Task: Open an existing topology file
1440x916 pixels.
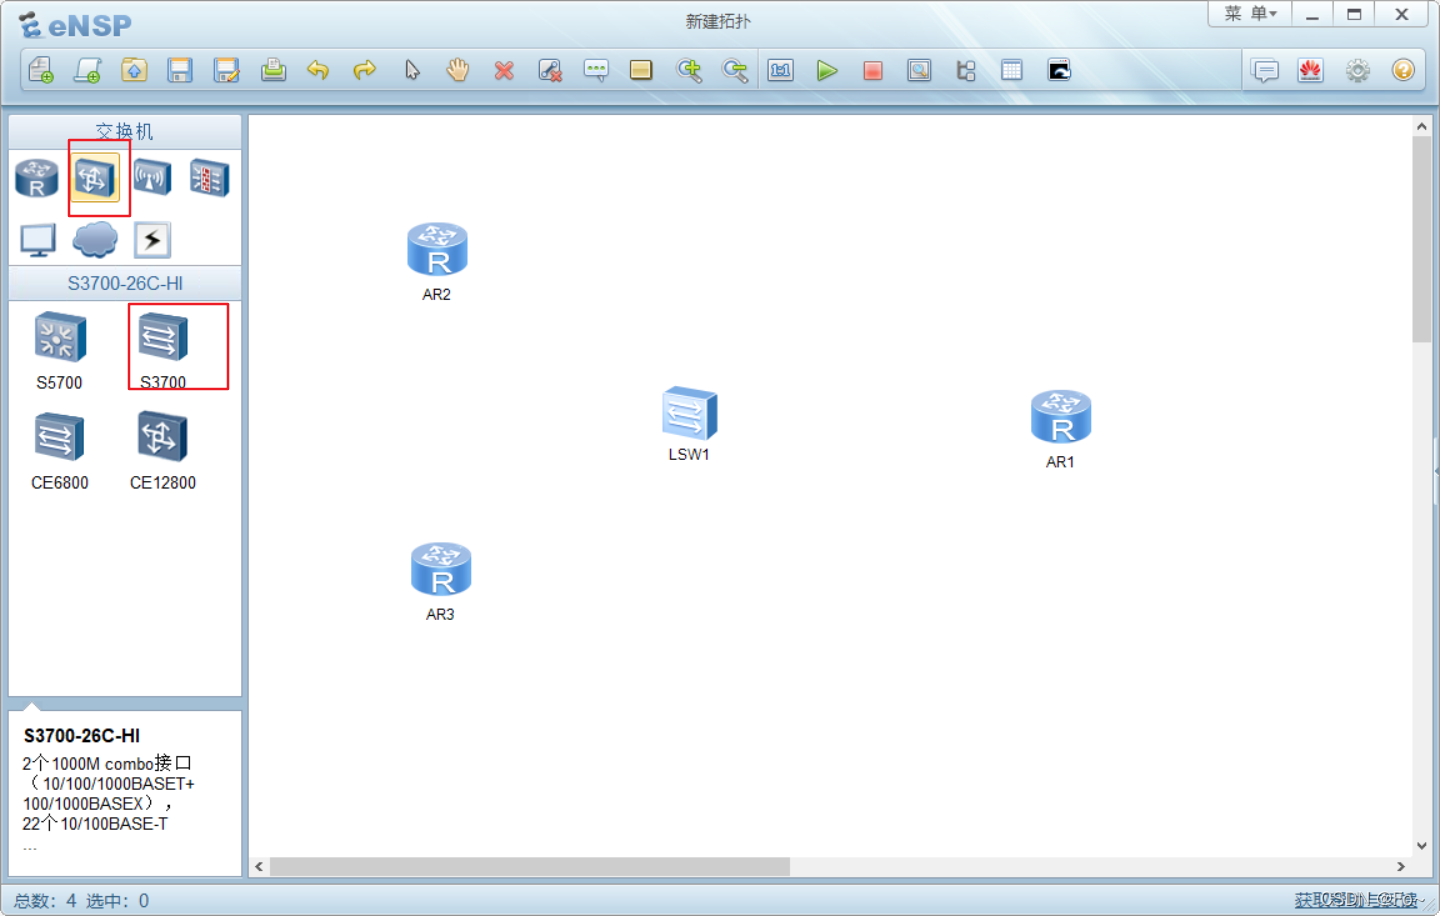Action: 134,70
